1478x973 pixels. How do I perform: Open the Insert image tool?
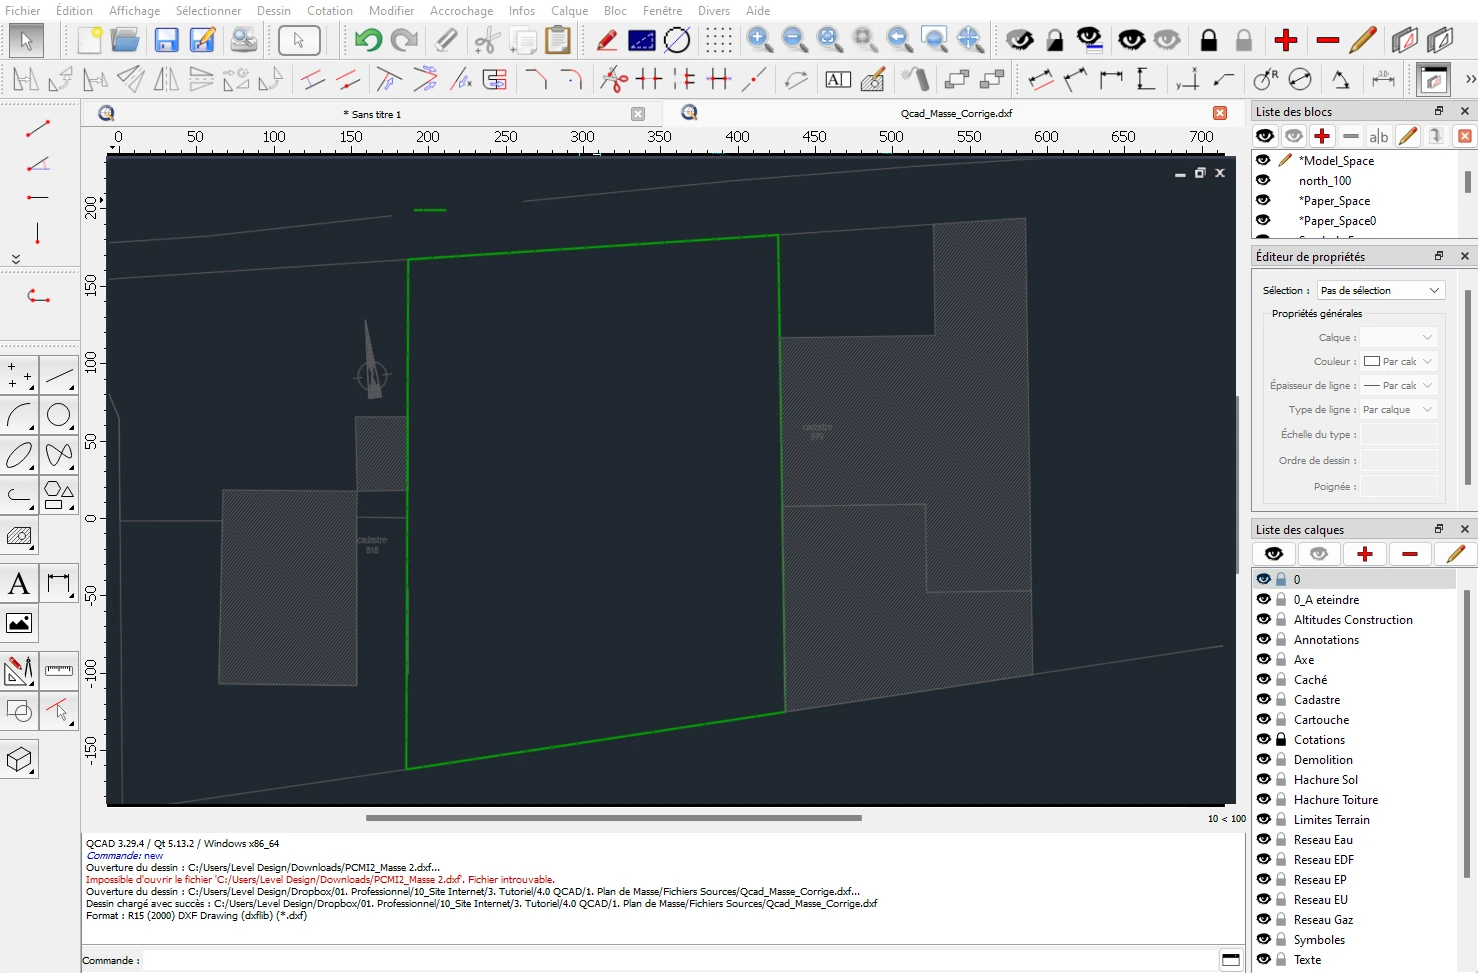19,623
